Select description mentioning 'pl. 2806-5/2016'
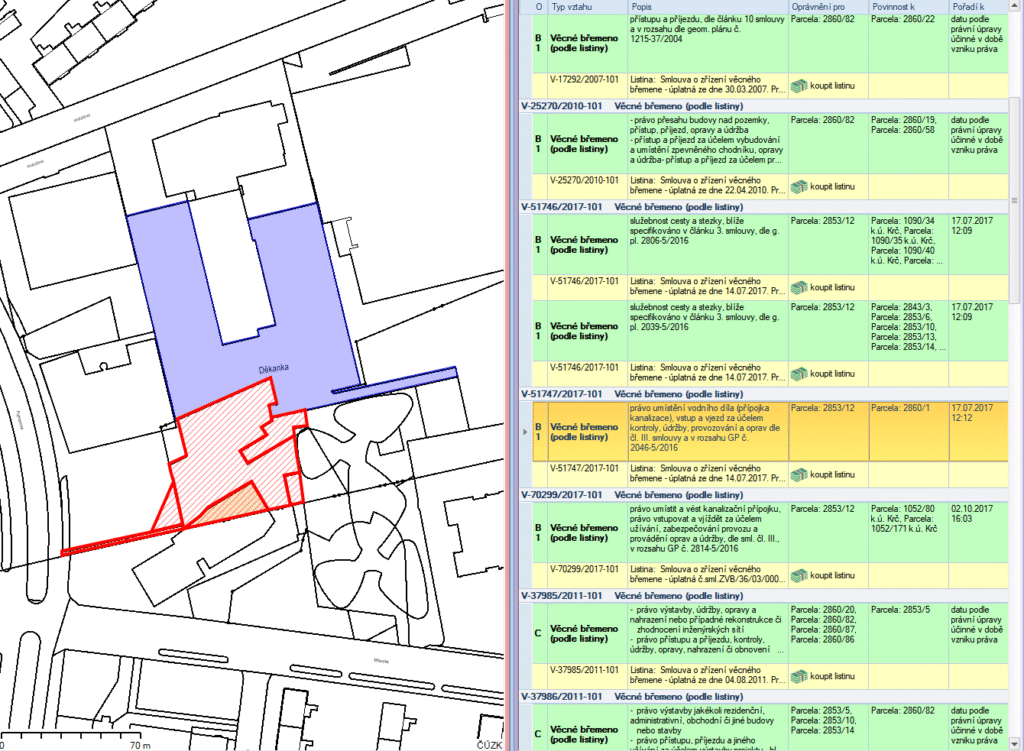Viewport: 1024px width, 751px height. pyautogui.click(x=708, y=244)
